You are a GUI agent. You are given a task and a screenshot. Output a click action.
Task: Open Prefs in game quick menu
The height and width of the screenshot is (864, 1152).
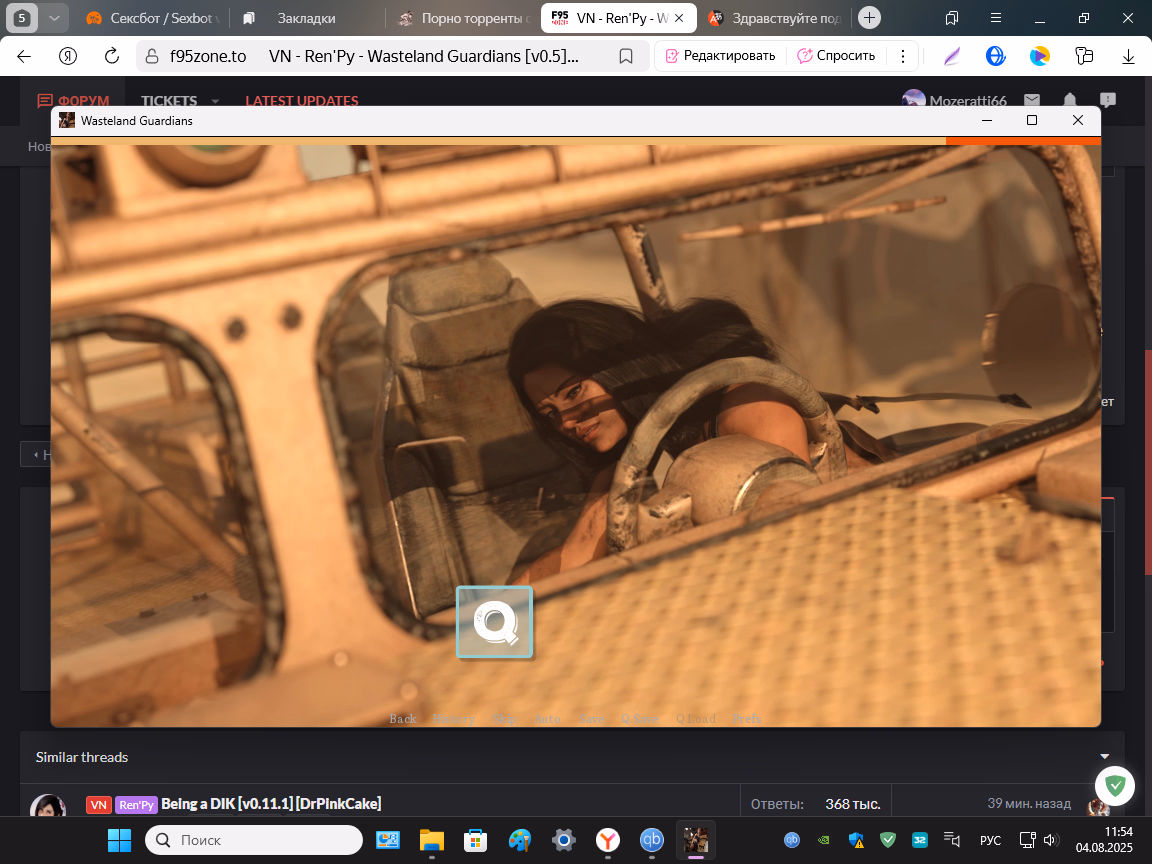pos(746,719)
